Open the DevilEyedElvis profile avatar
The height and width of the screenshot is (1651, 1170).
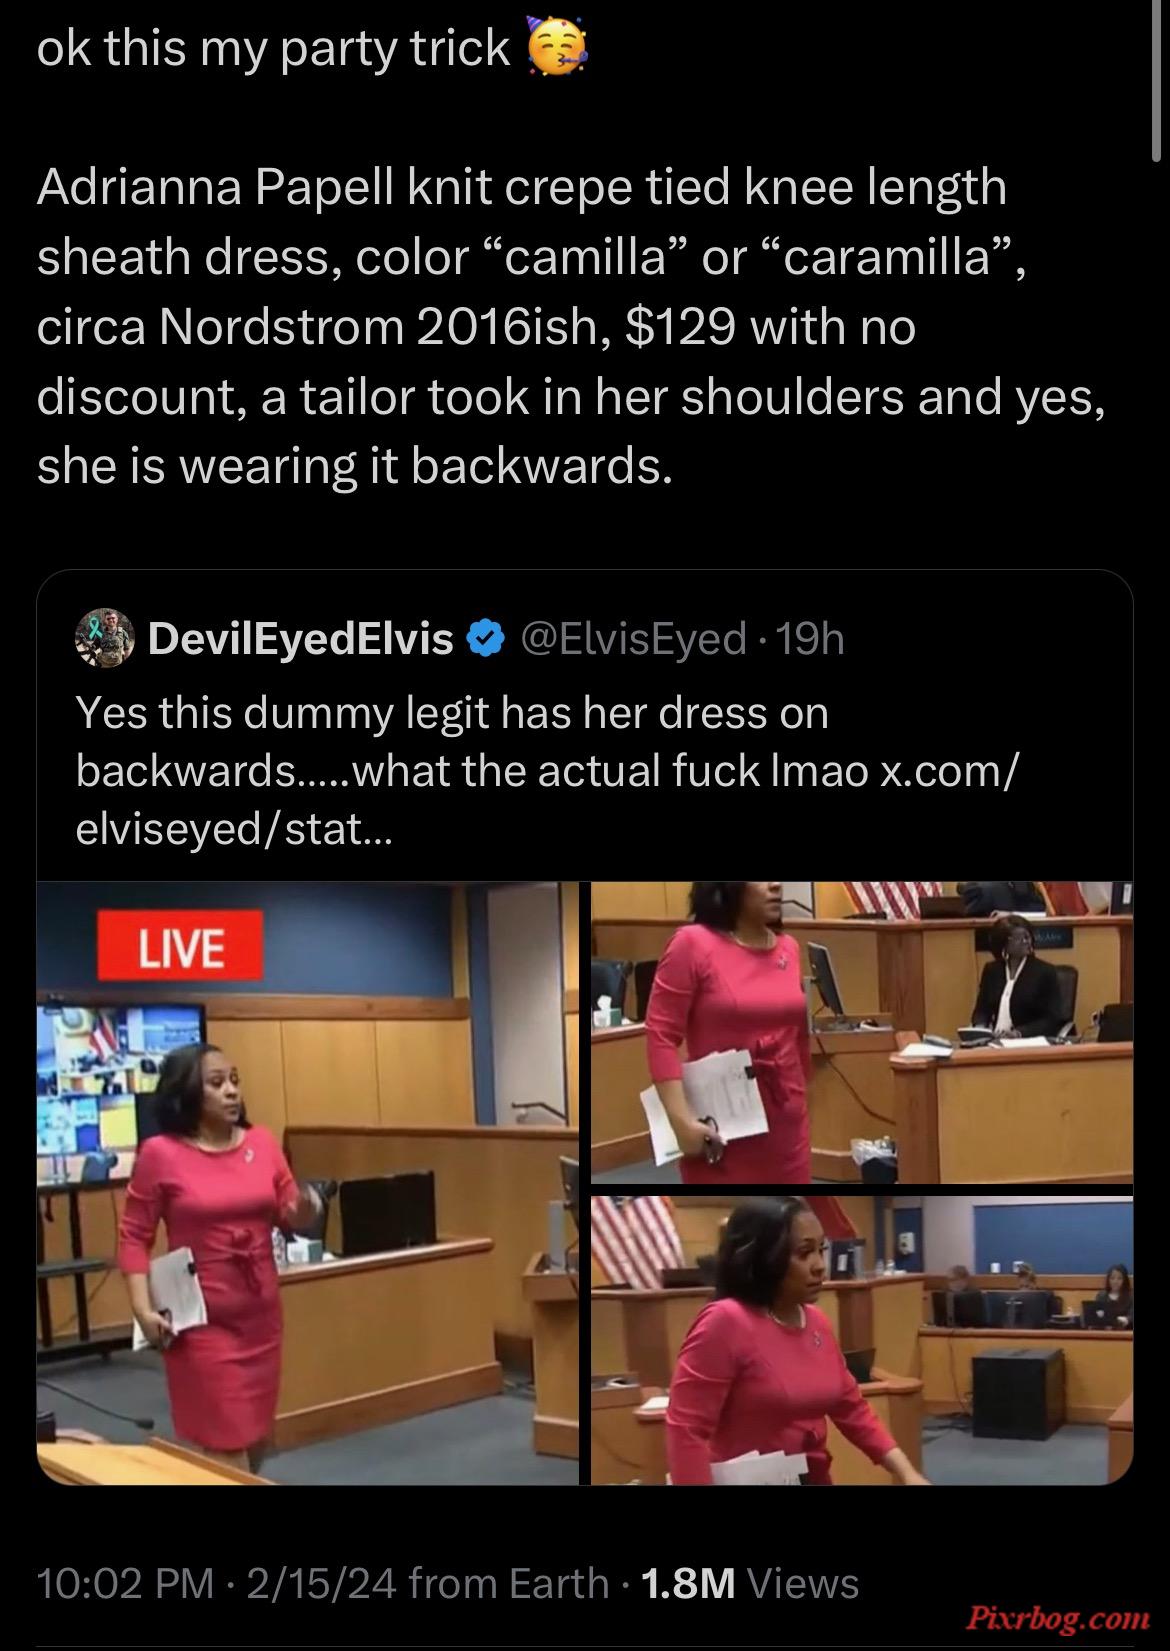coord(104,638)
